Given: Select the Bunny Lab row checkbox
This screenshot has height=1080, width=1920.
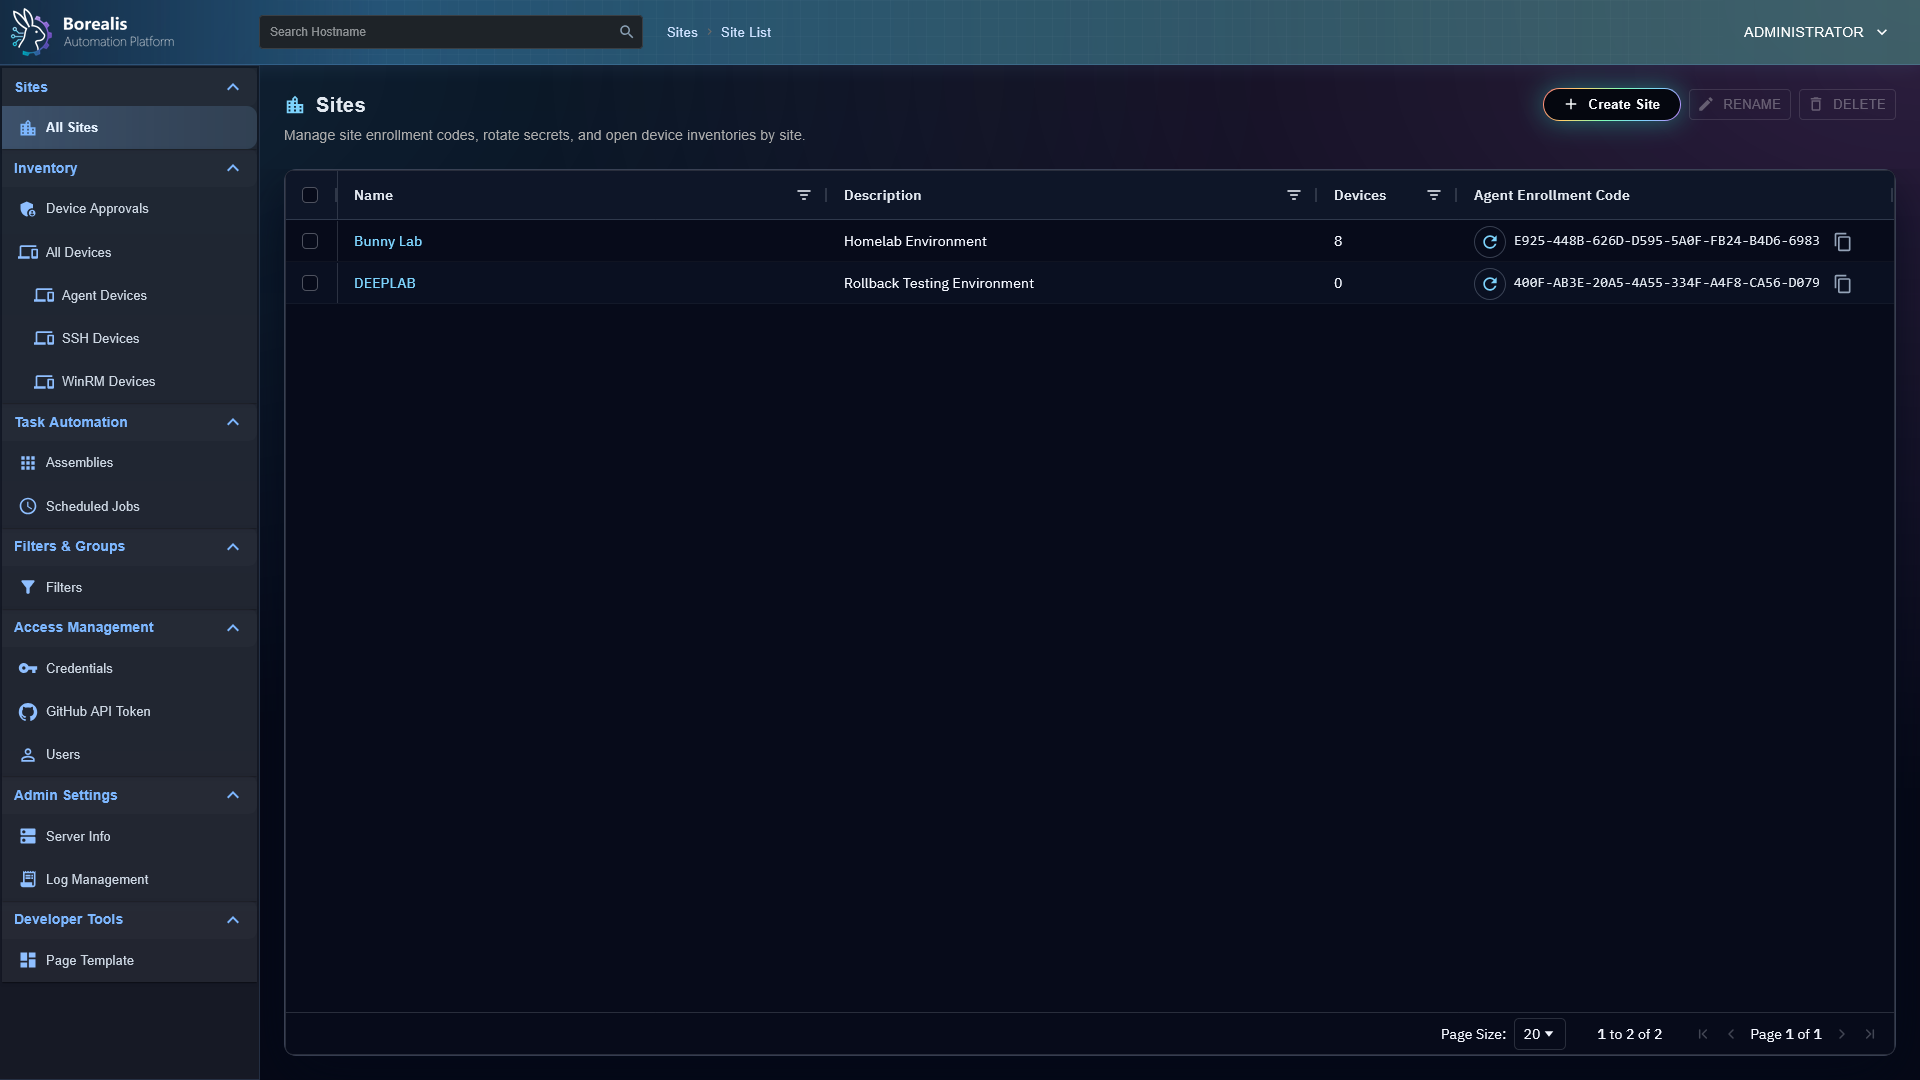Looking at the screenshot, I should 310,241.
